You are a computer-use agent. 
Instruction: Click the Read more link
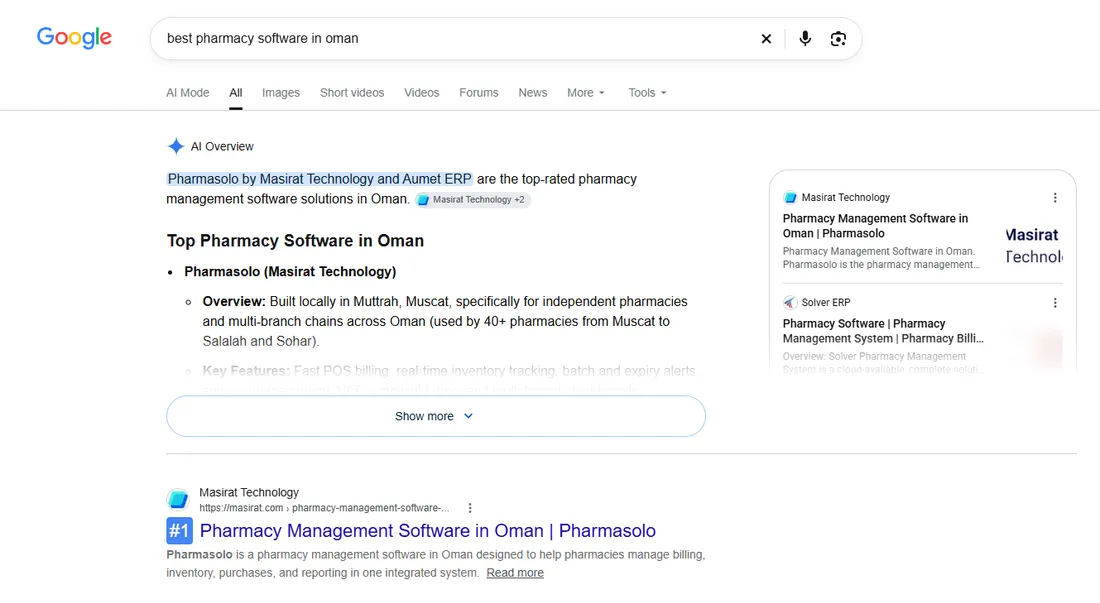click(515, 573)
